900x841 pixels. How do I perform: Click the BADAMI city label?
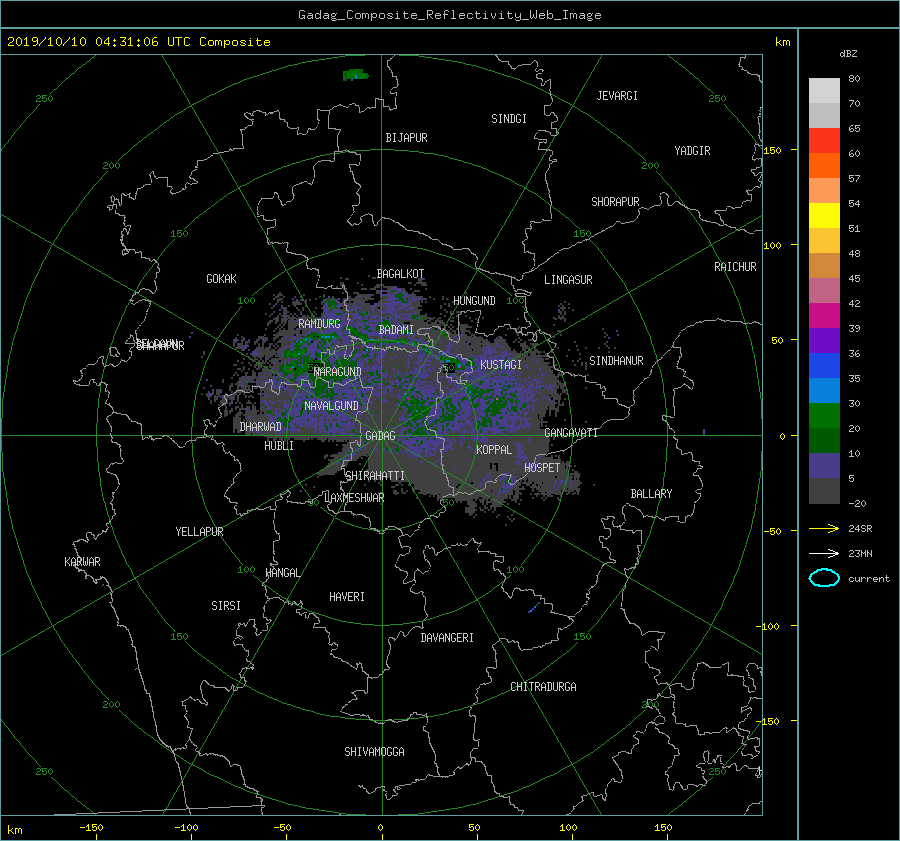[x=396, y=330]
